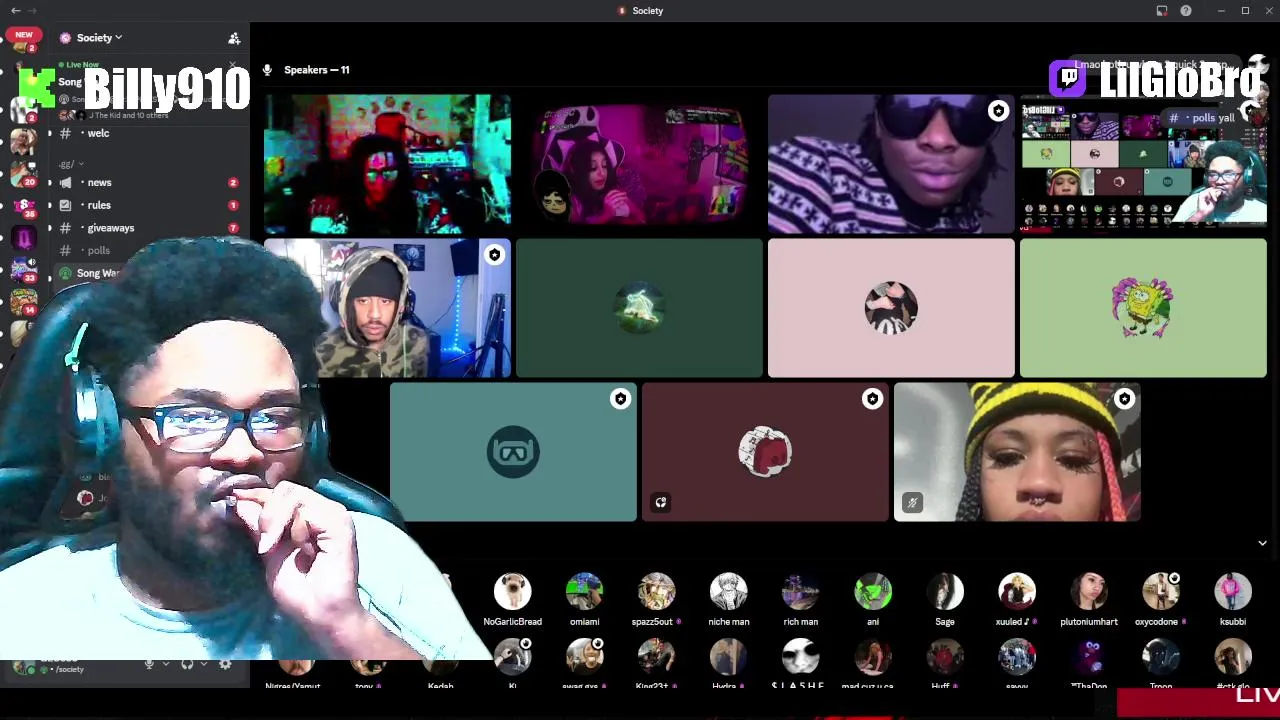This screenshot has height=720, width=1280.
Task: Dismiss the Live Now banner with X
Action: tap(233, 67)
